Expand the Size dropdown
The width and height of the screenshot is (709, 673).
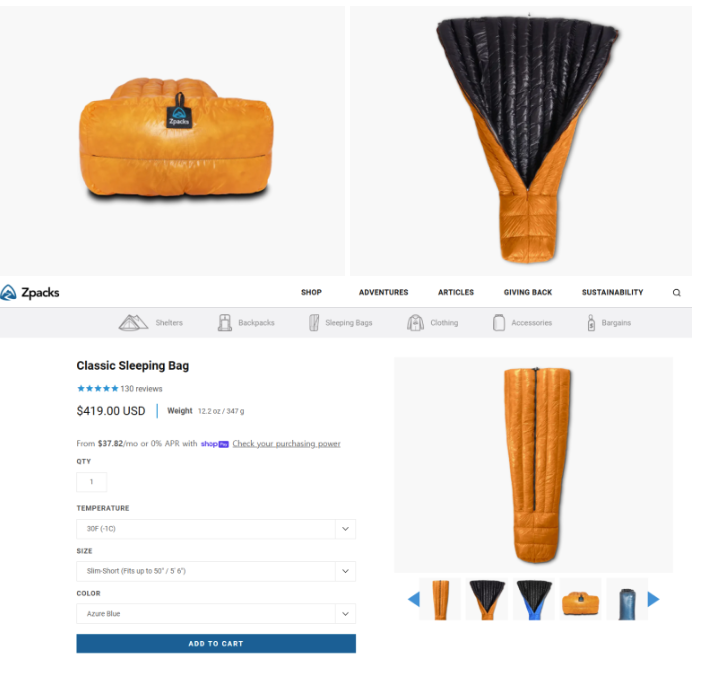tap(216, 571)
